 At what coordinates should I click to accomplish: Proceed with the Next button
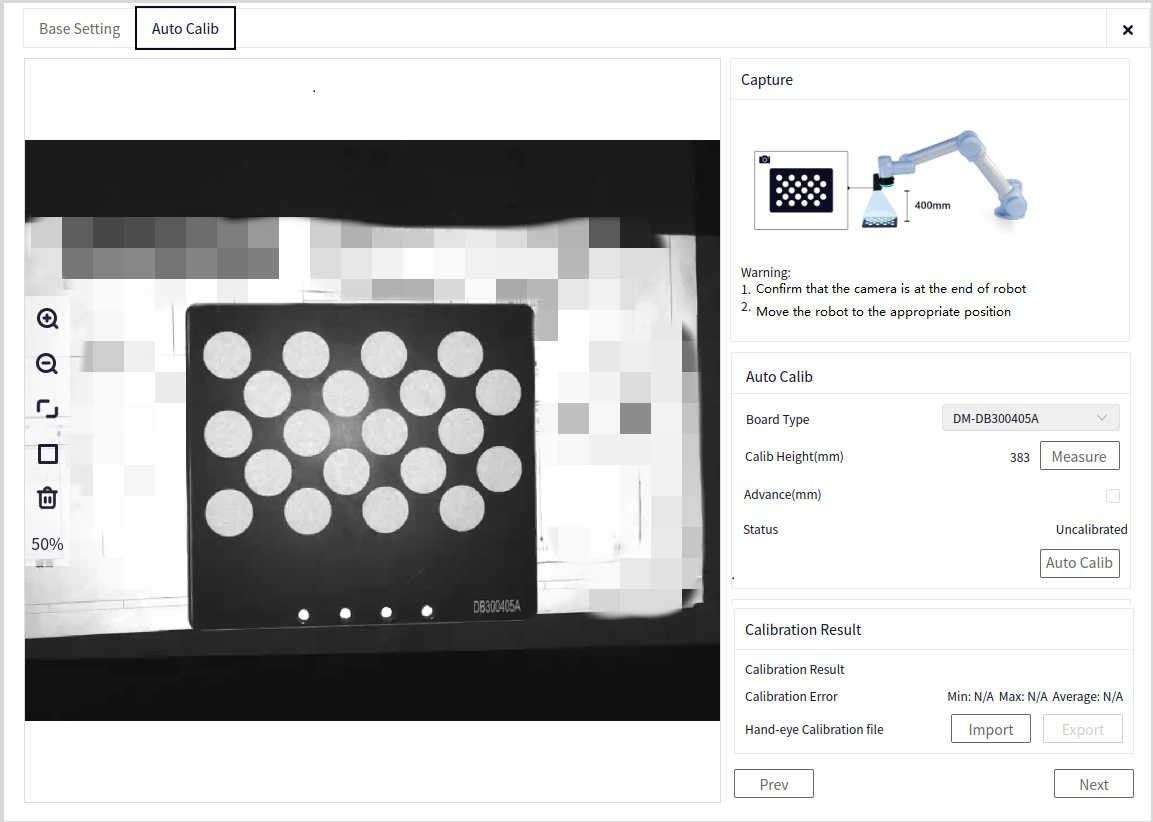[1093, 784]
